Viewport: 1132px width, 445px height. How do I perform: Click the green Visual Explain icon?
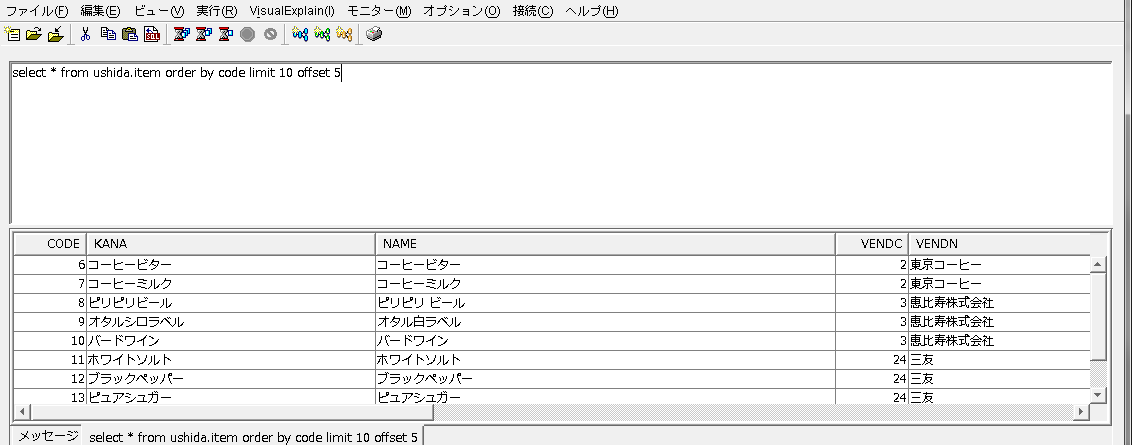pos(322,34)
